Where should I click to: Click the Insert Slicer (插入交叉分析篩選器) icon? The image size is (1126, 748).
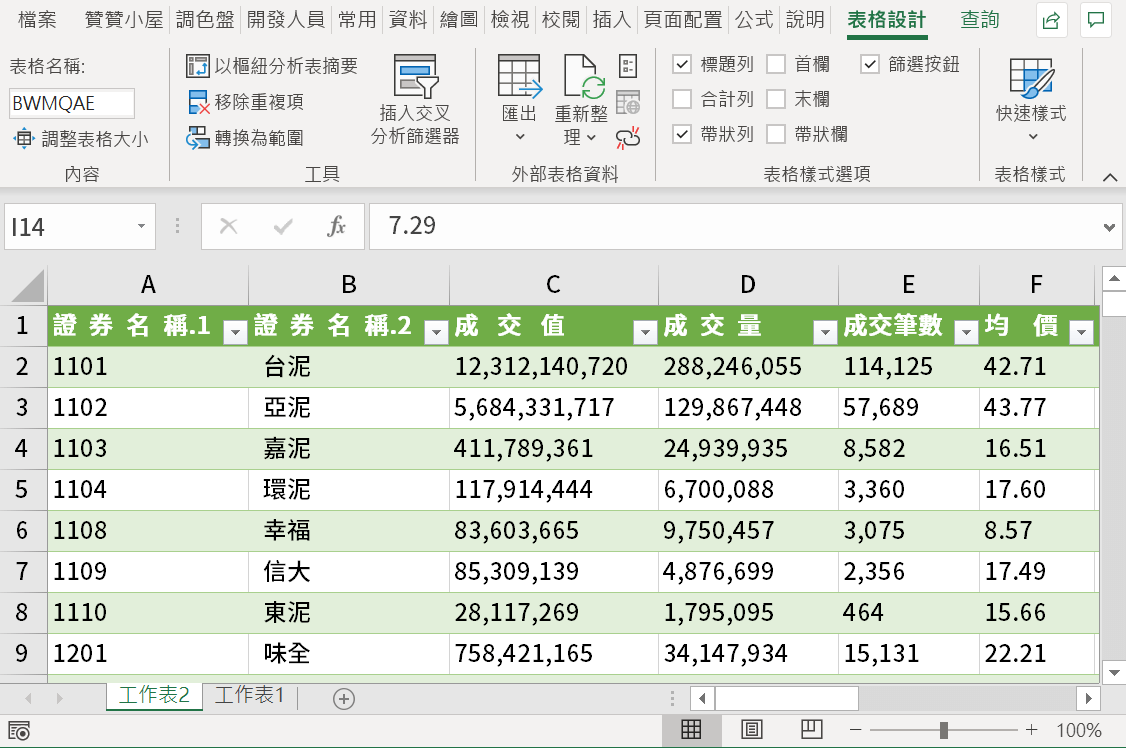[415, 77]
